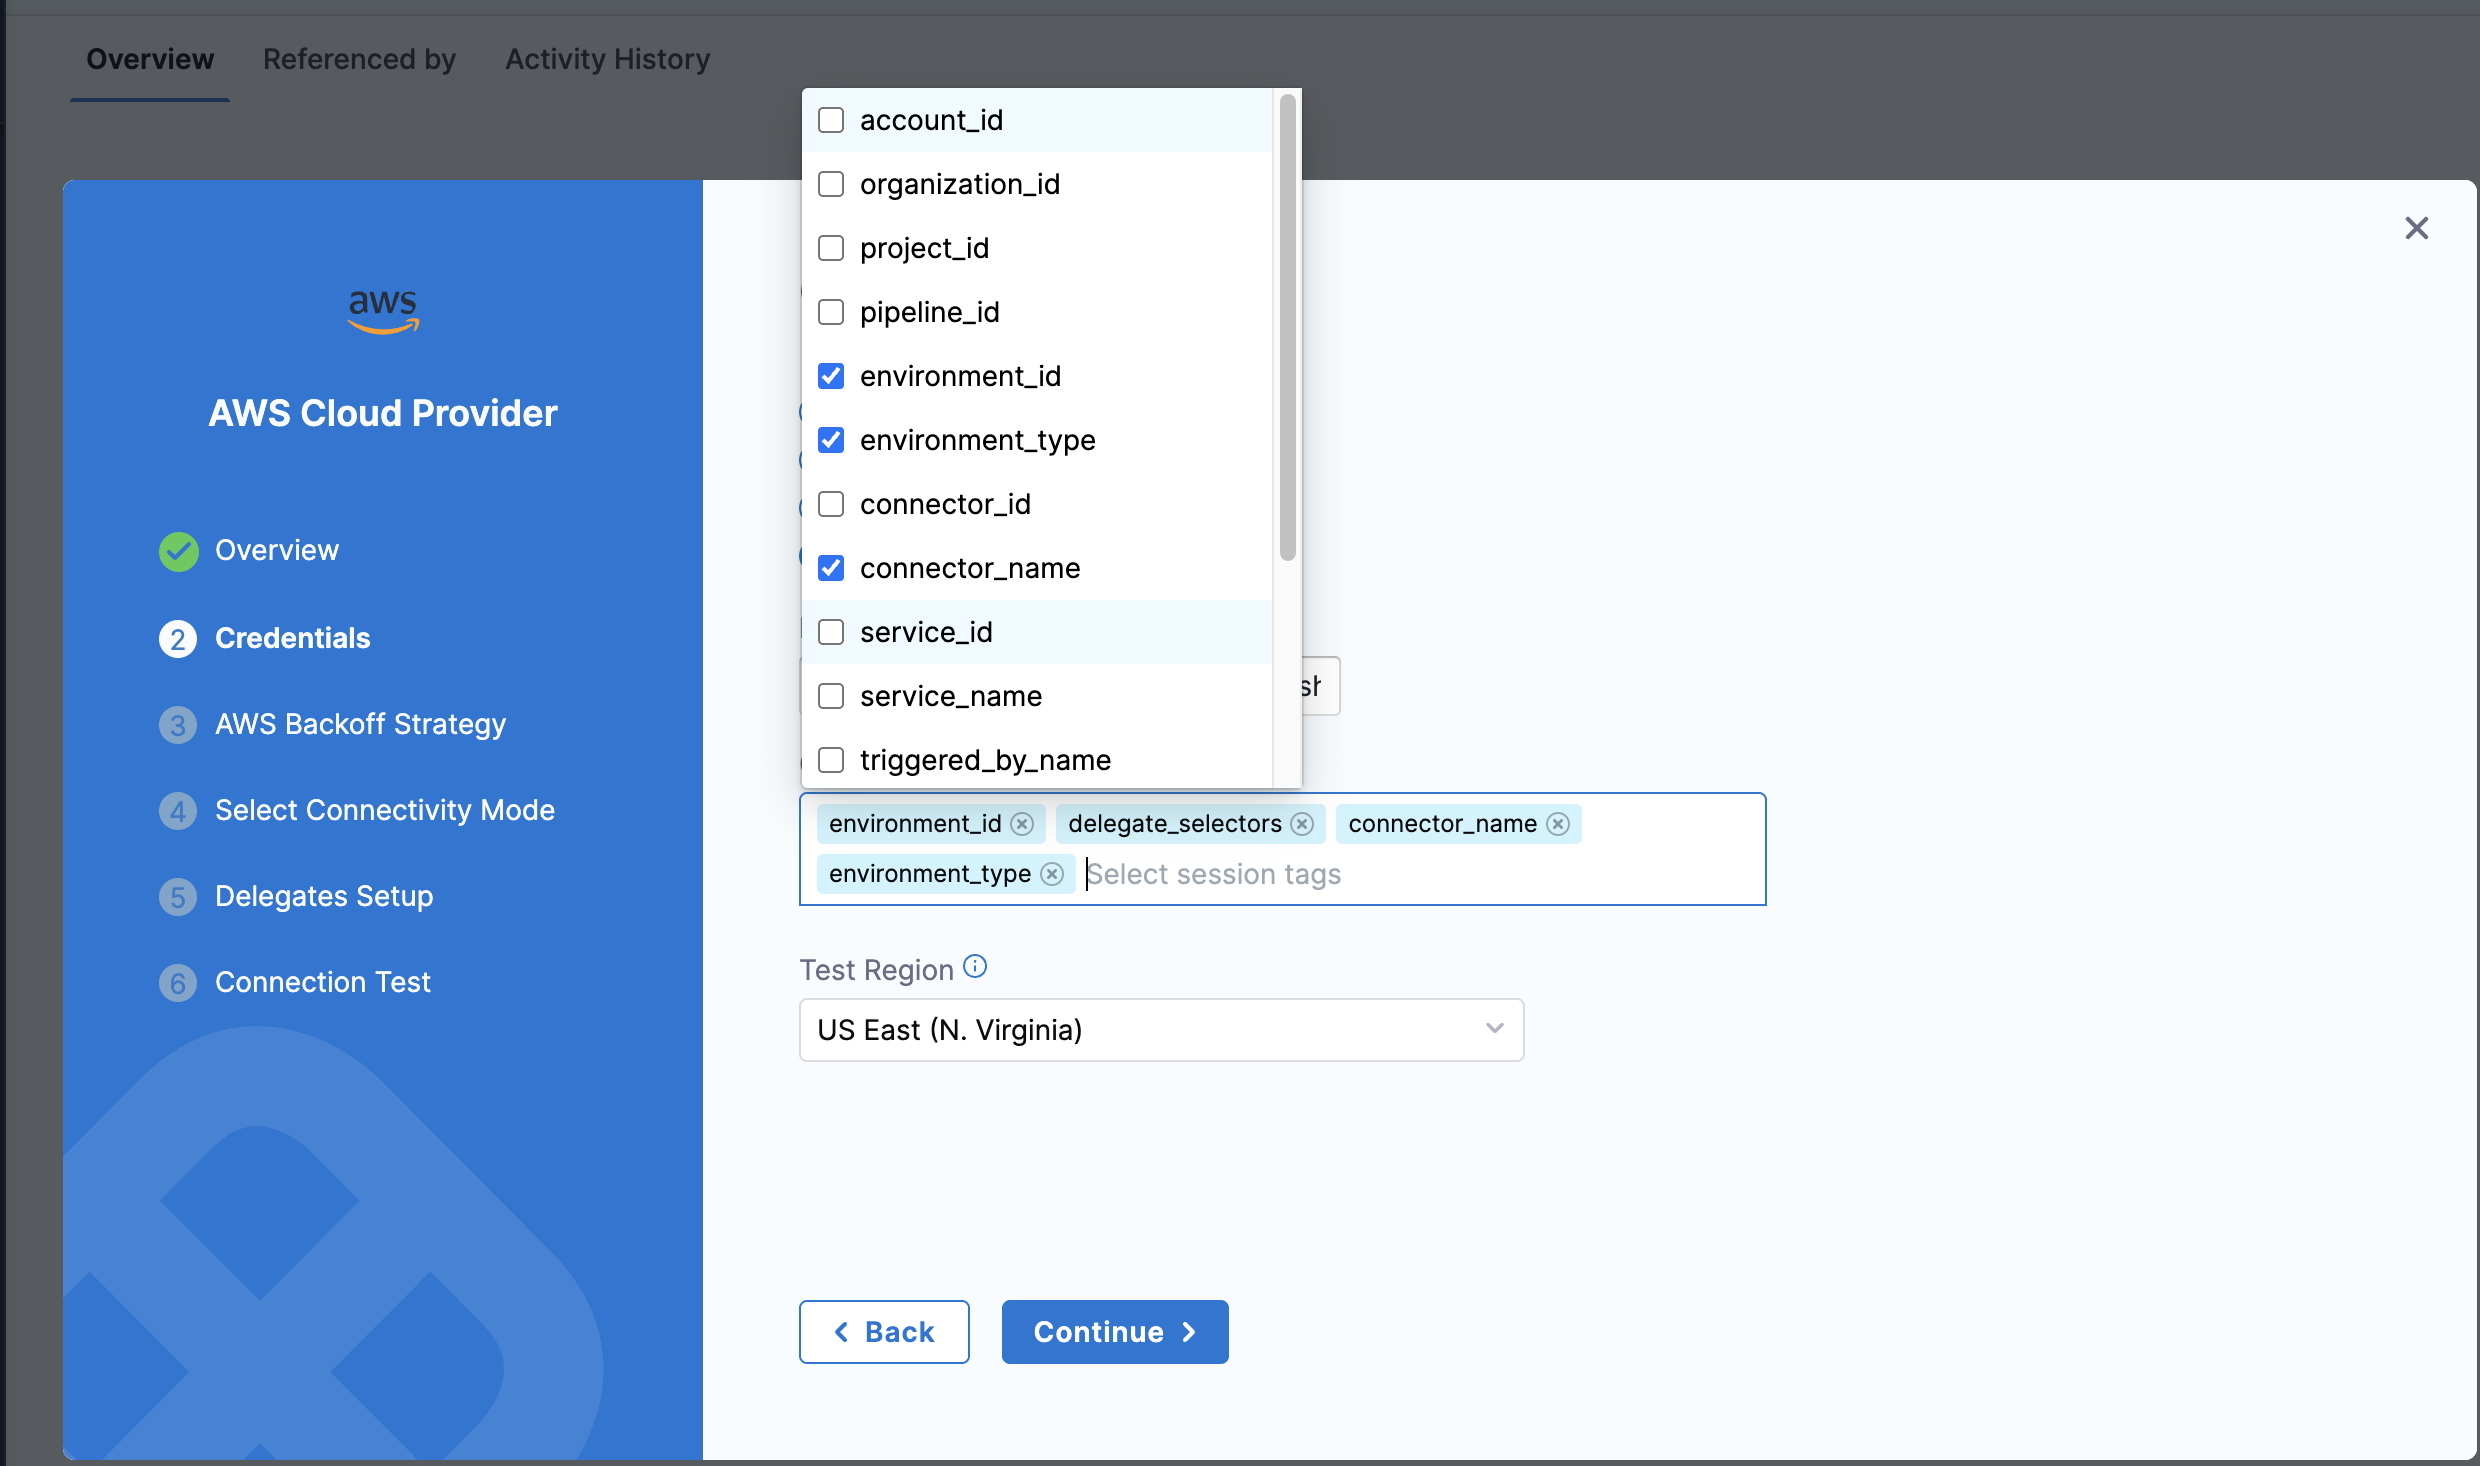Viewport: 2480px width, 1466px height.
Task: Click the session tags list scrollbar
Action: point(1287,327)
